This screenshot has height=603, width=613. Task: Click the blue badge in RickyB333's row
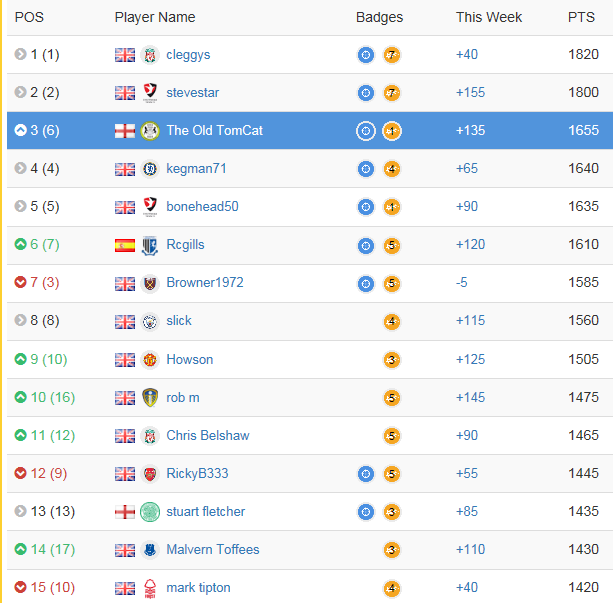(366, 474)
